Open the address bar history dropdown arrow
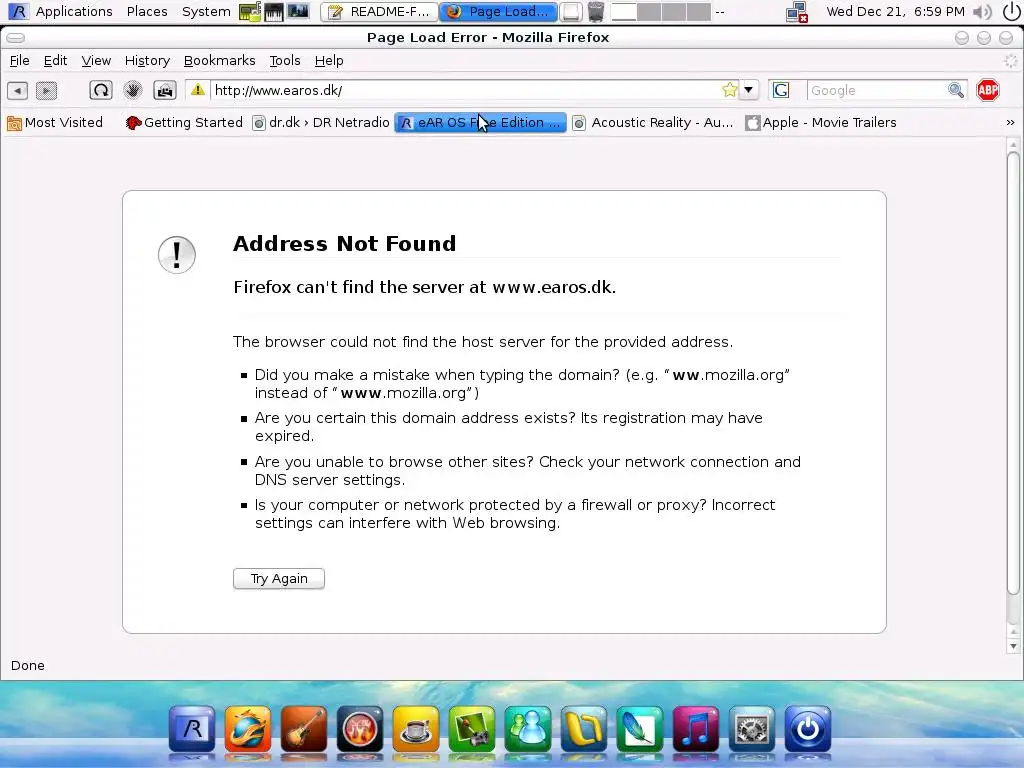 (749, 90)
